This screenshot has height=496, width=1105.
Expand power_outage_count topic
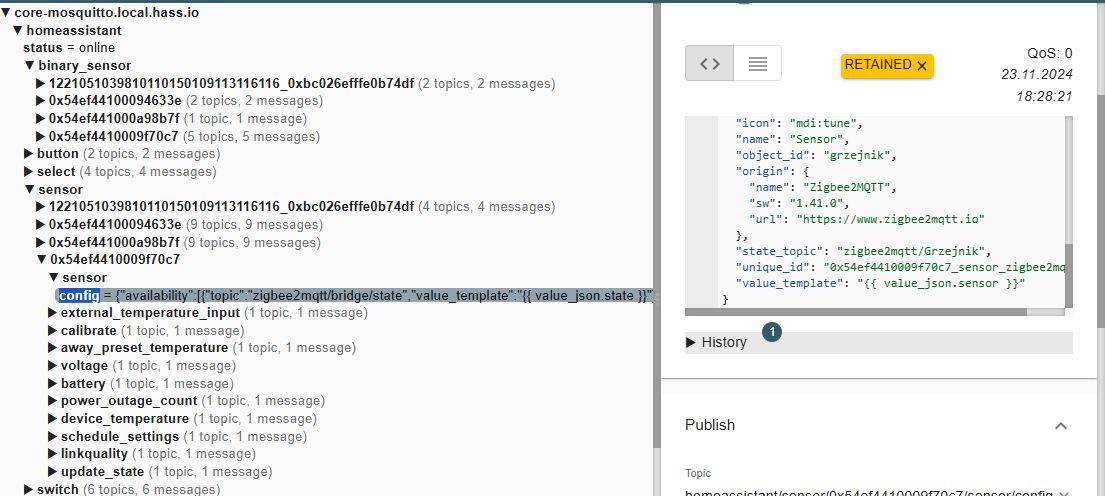click(x=53, y=401)
